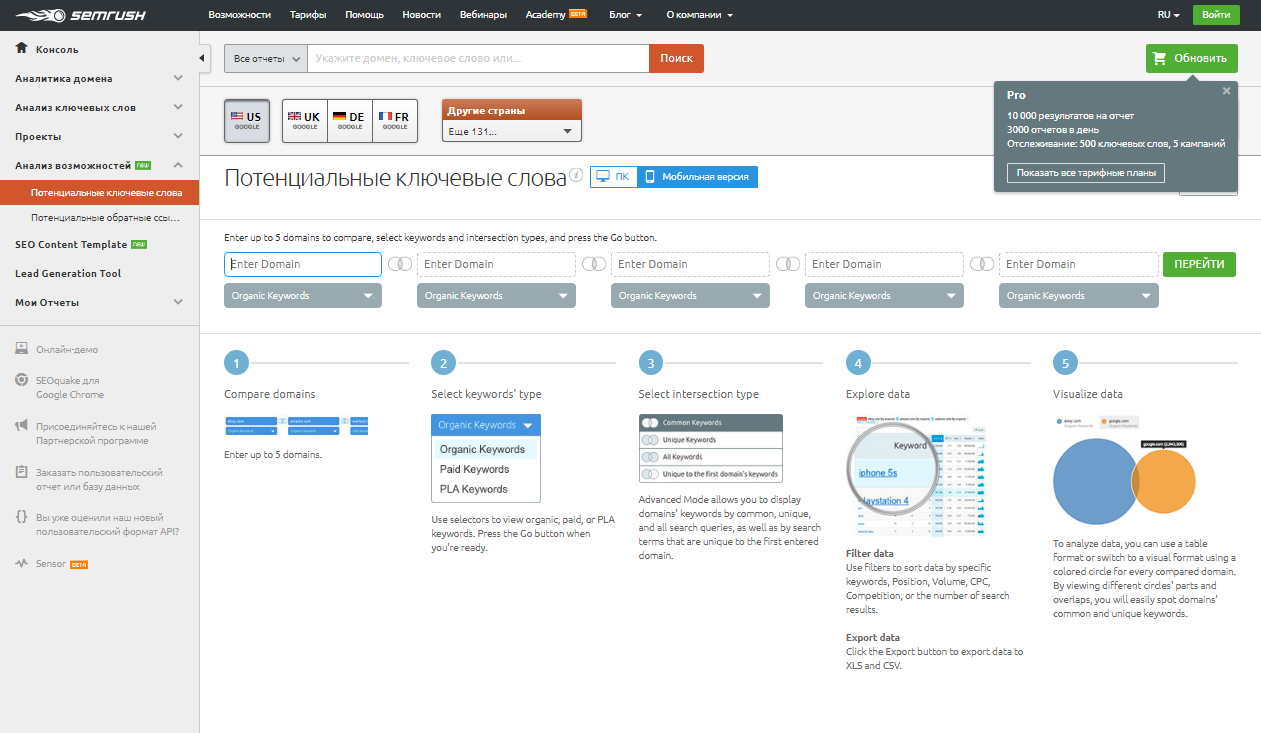Toggle intersection type between second and third domain
This screenshot has height=733, width=1261.
[594, 264]
